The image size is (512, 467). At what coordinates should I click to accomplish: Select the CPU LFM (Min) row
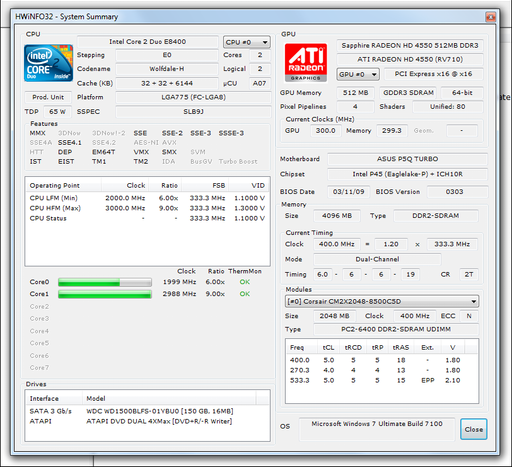pos(147,198)
